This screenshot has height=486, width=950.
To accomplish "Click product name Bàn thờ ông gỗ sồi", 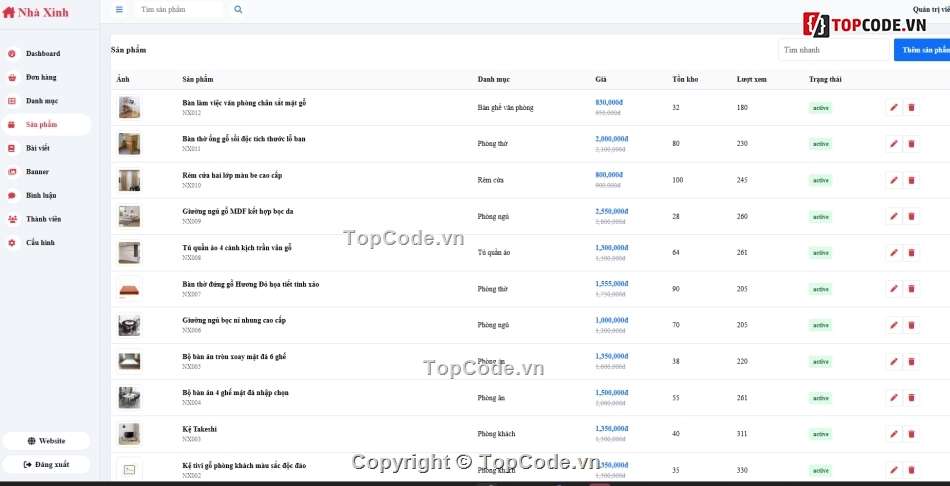I will tap(244, 139).
